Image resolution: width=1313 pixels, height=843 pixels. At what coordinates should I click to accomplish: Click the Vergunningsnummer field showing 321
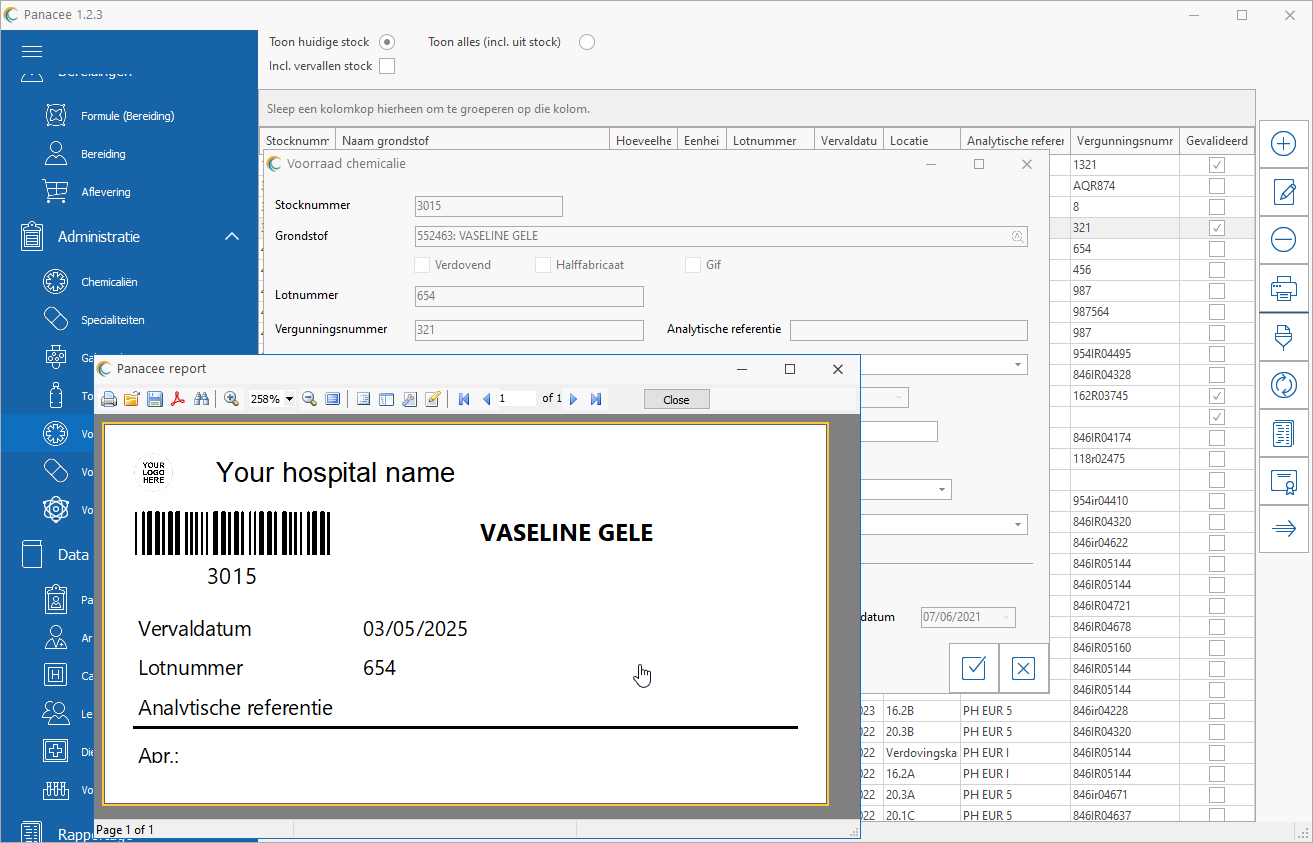pyautogui.click(x=529, y=330)
